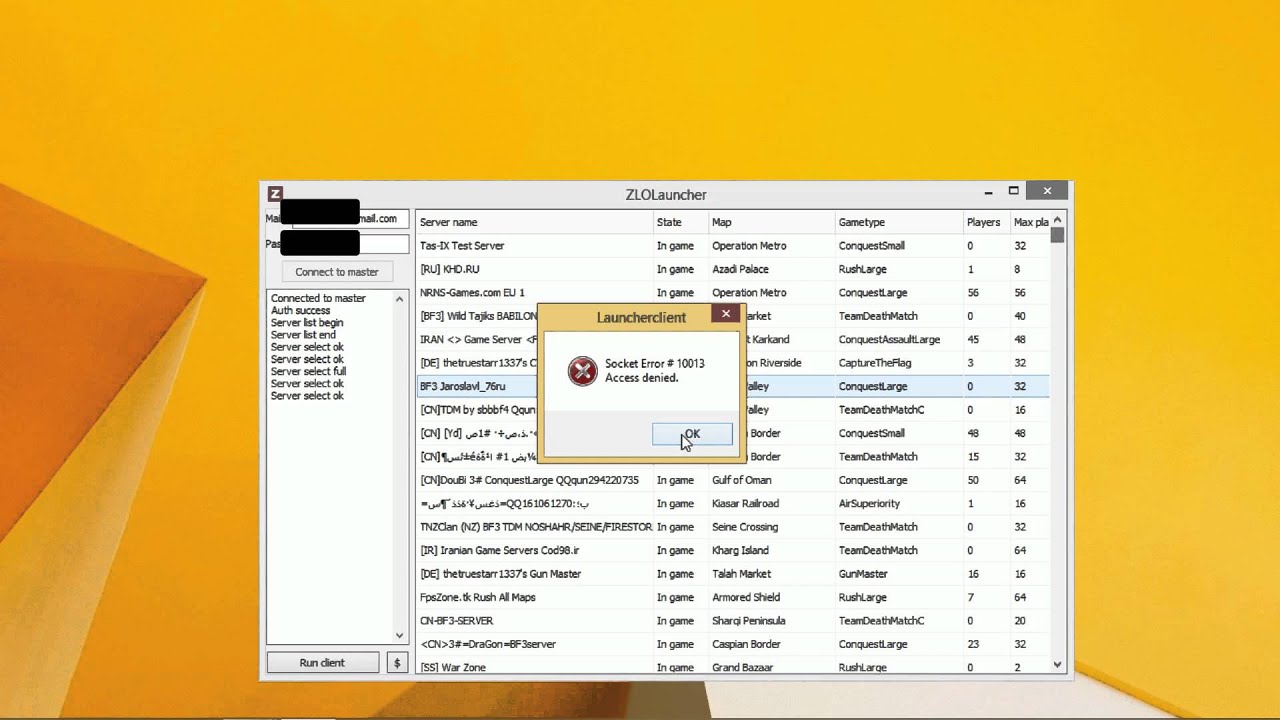
Task: Select the [SS] War Zone server
Action: click(733, 667)
